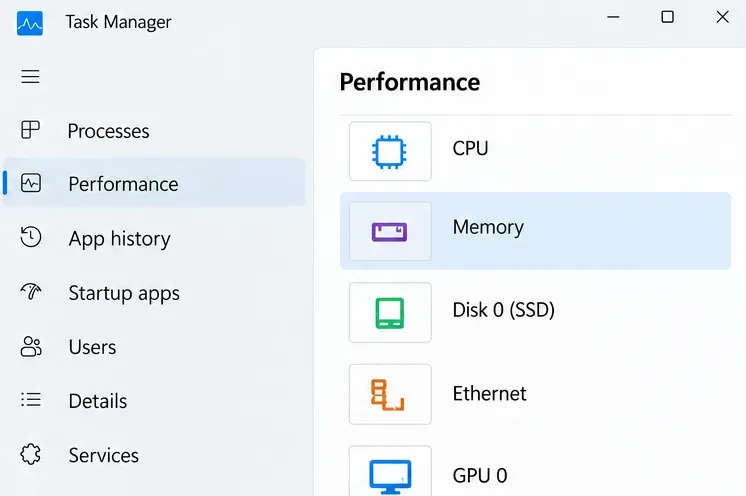Open the Services page

click(104, 456)
